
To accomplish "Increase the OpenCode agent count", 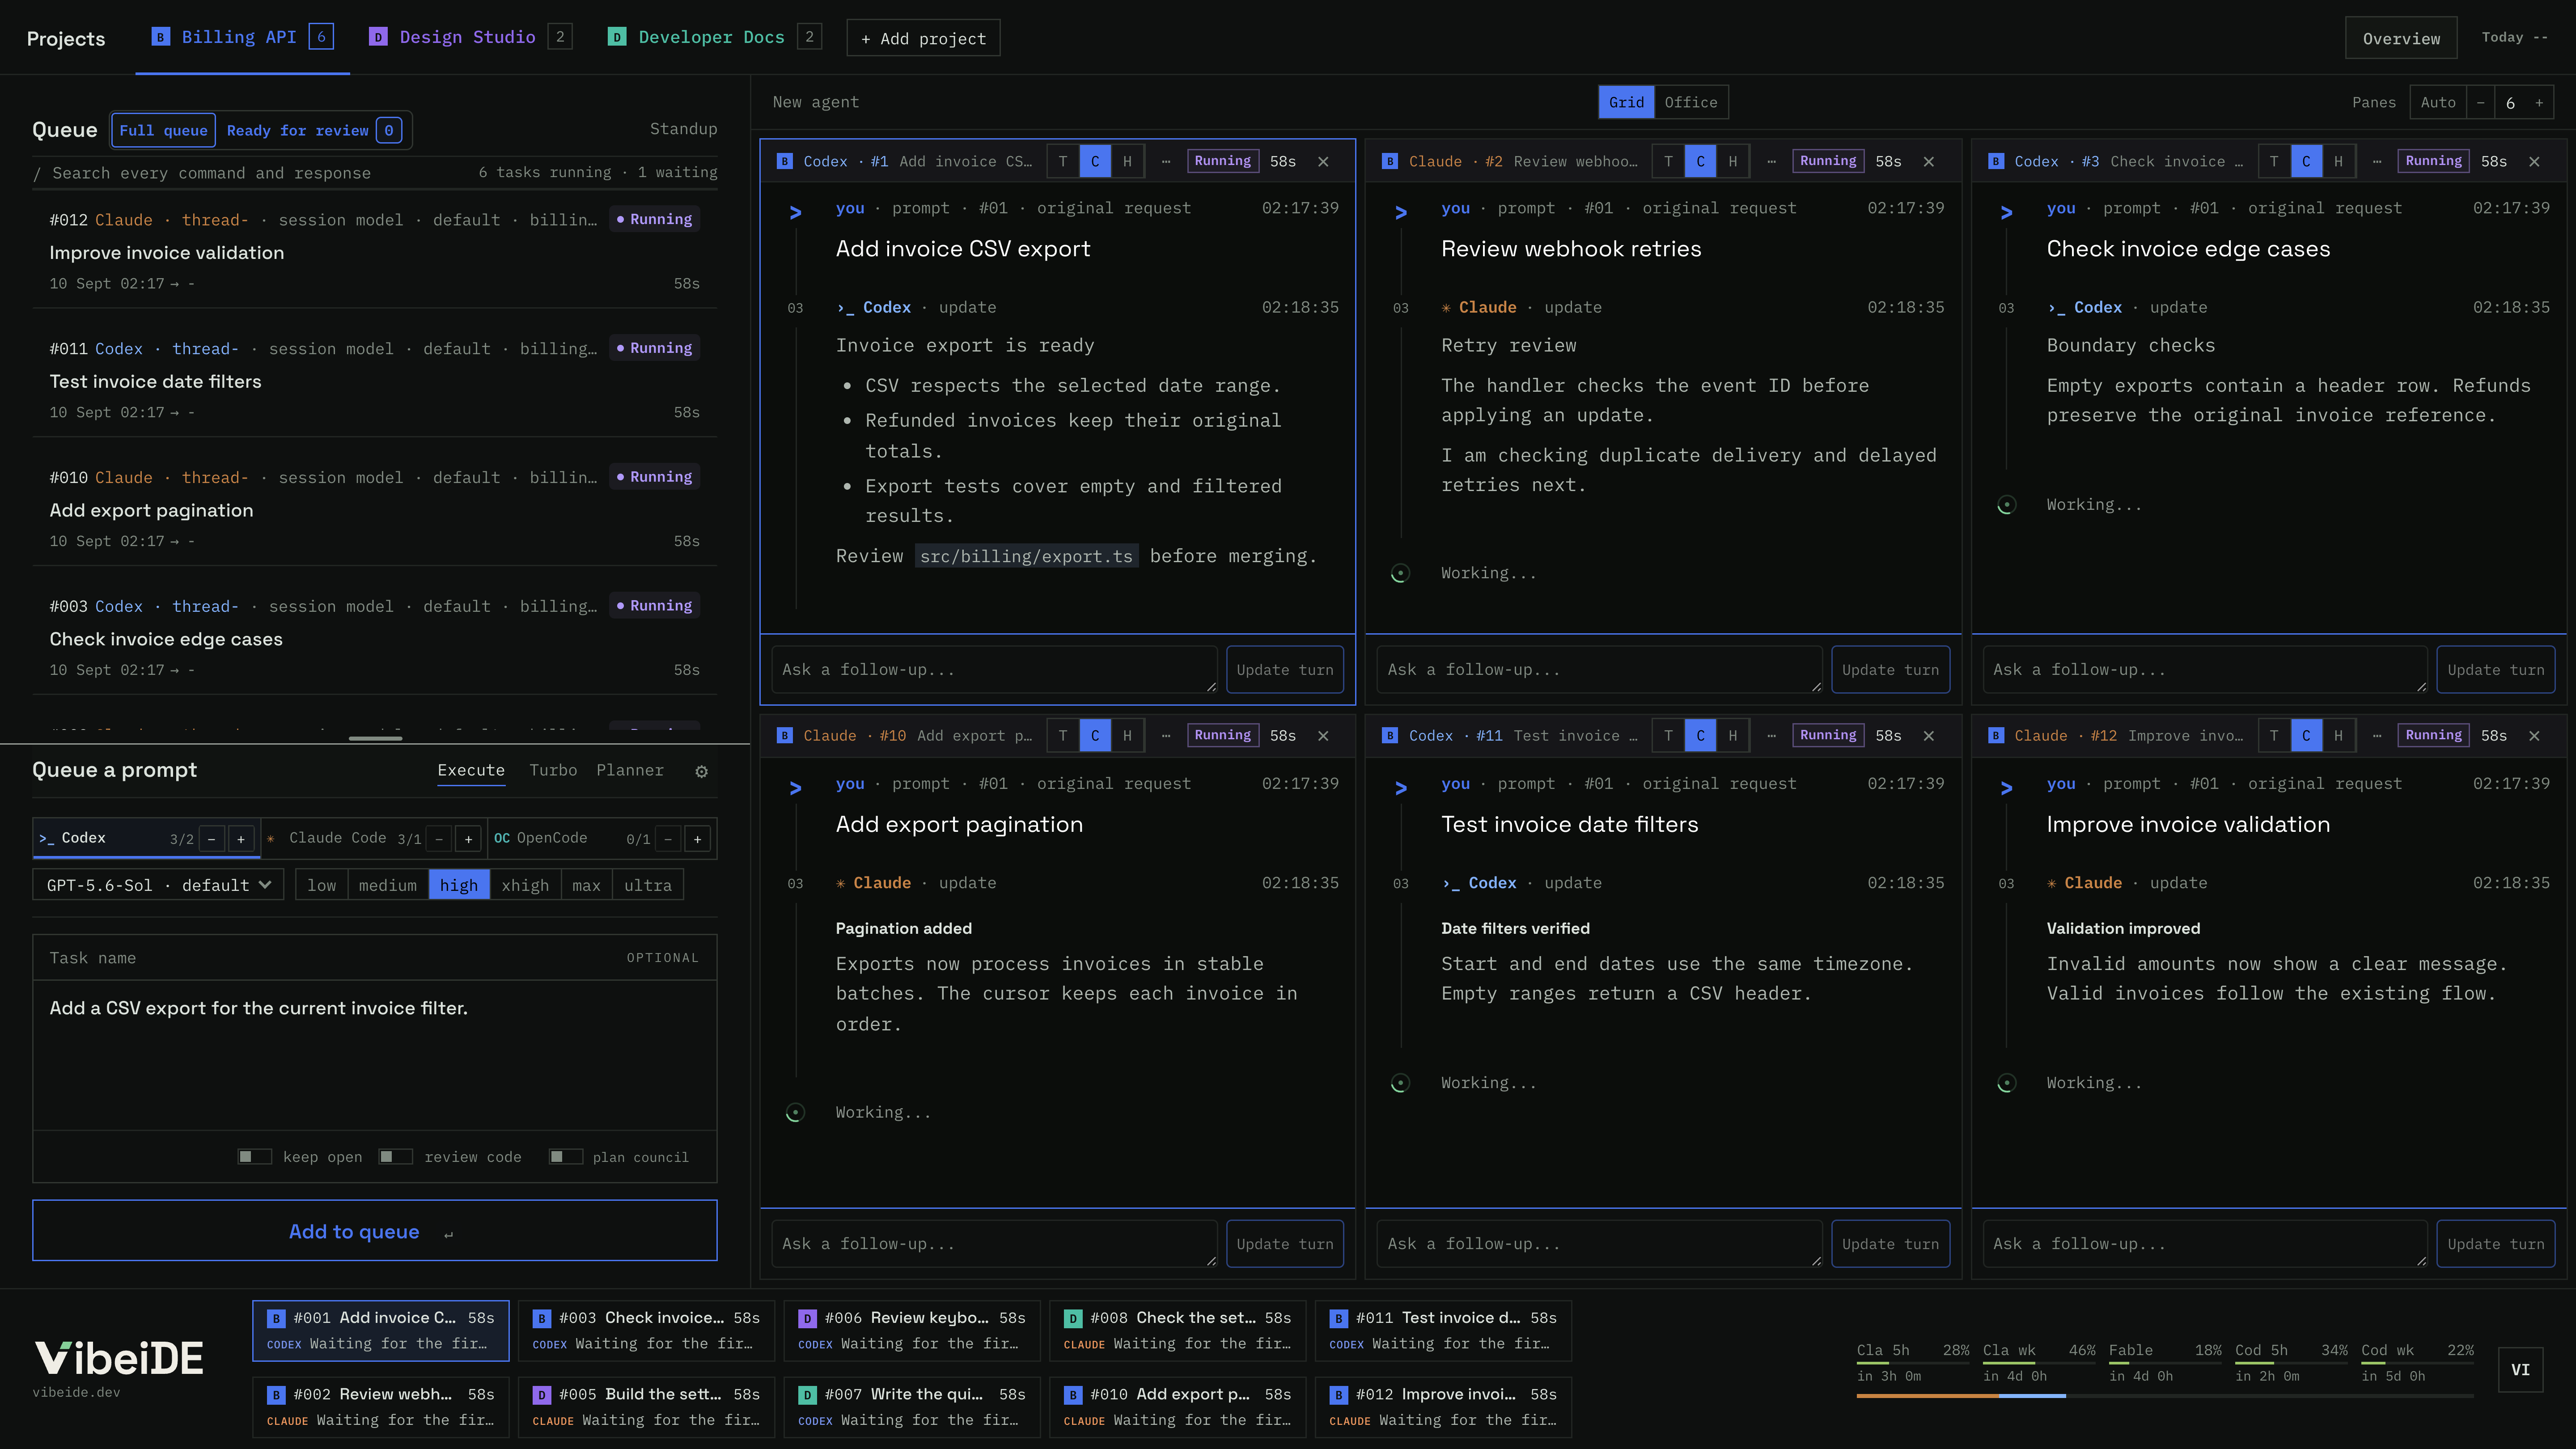I will pyautogui.click(x=697, y=838).
